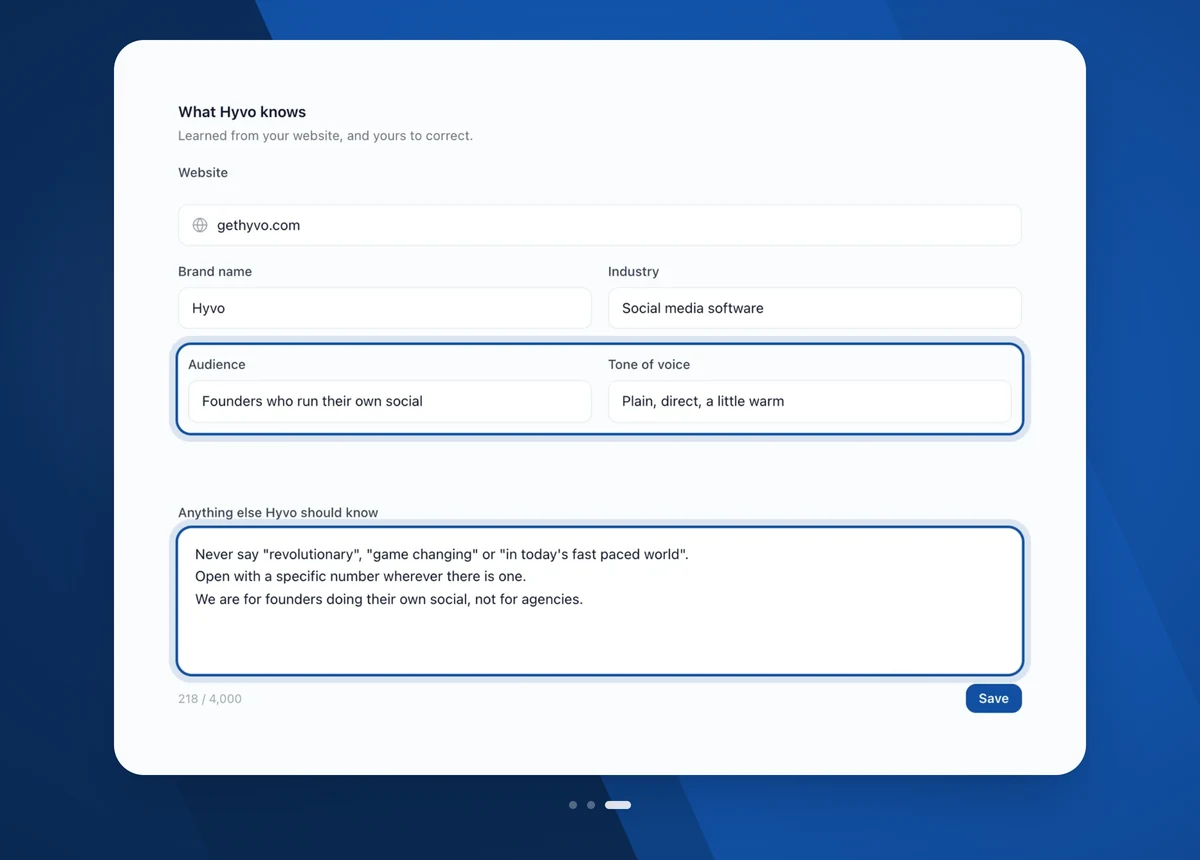Focus the Audience input field
Screen dimensions: 1200x860
pos(390,401)
